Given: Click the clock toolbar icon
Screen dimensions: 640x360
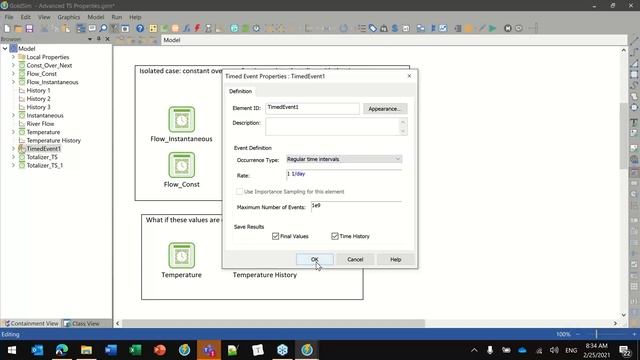Looking at the screenshot, I should tap(256, 29).
